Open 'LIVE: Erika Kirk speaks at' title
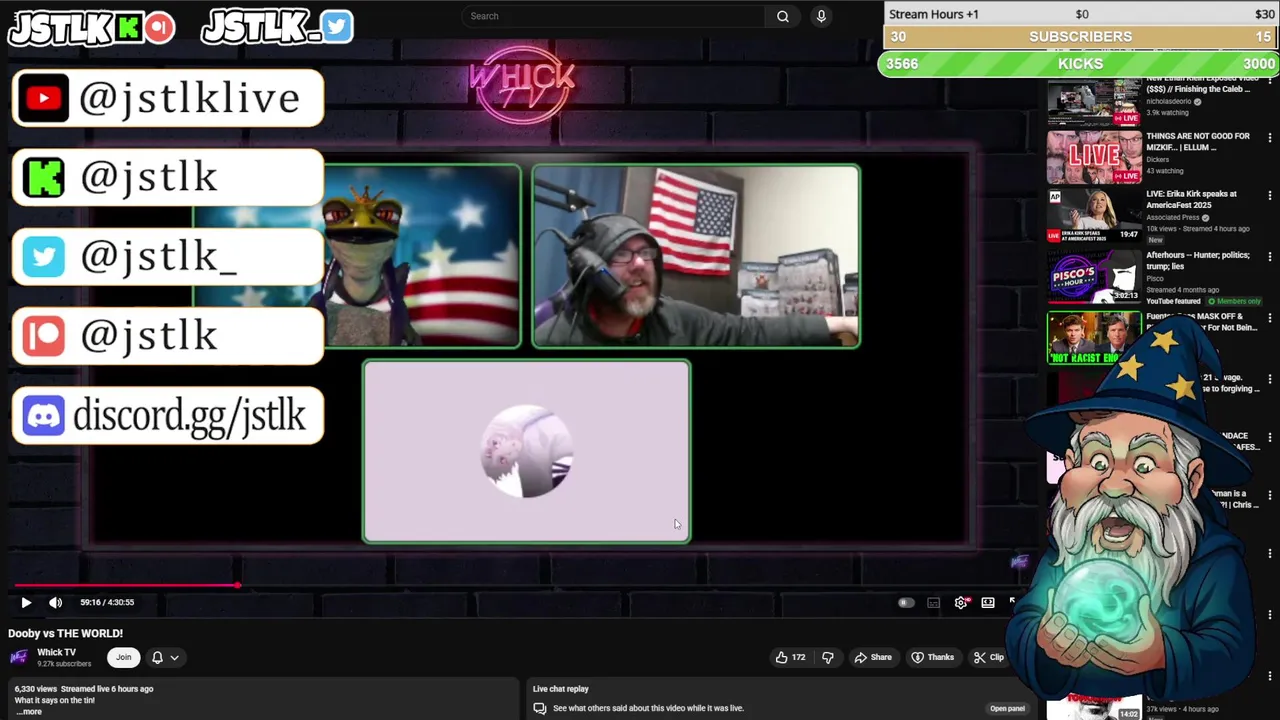 [x=1191, y=199]
